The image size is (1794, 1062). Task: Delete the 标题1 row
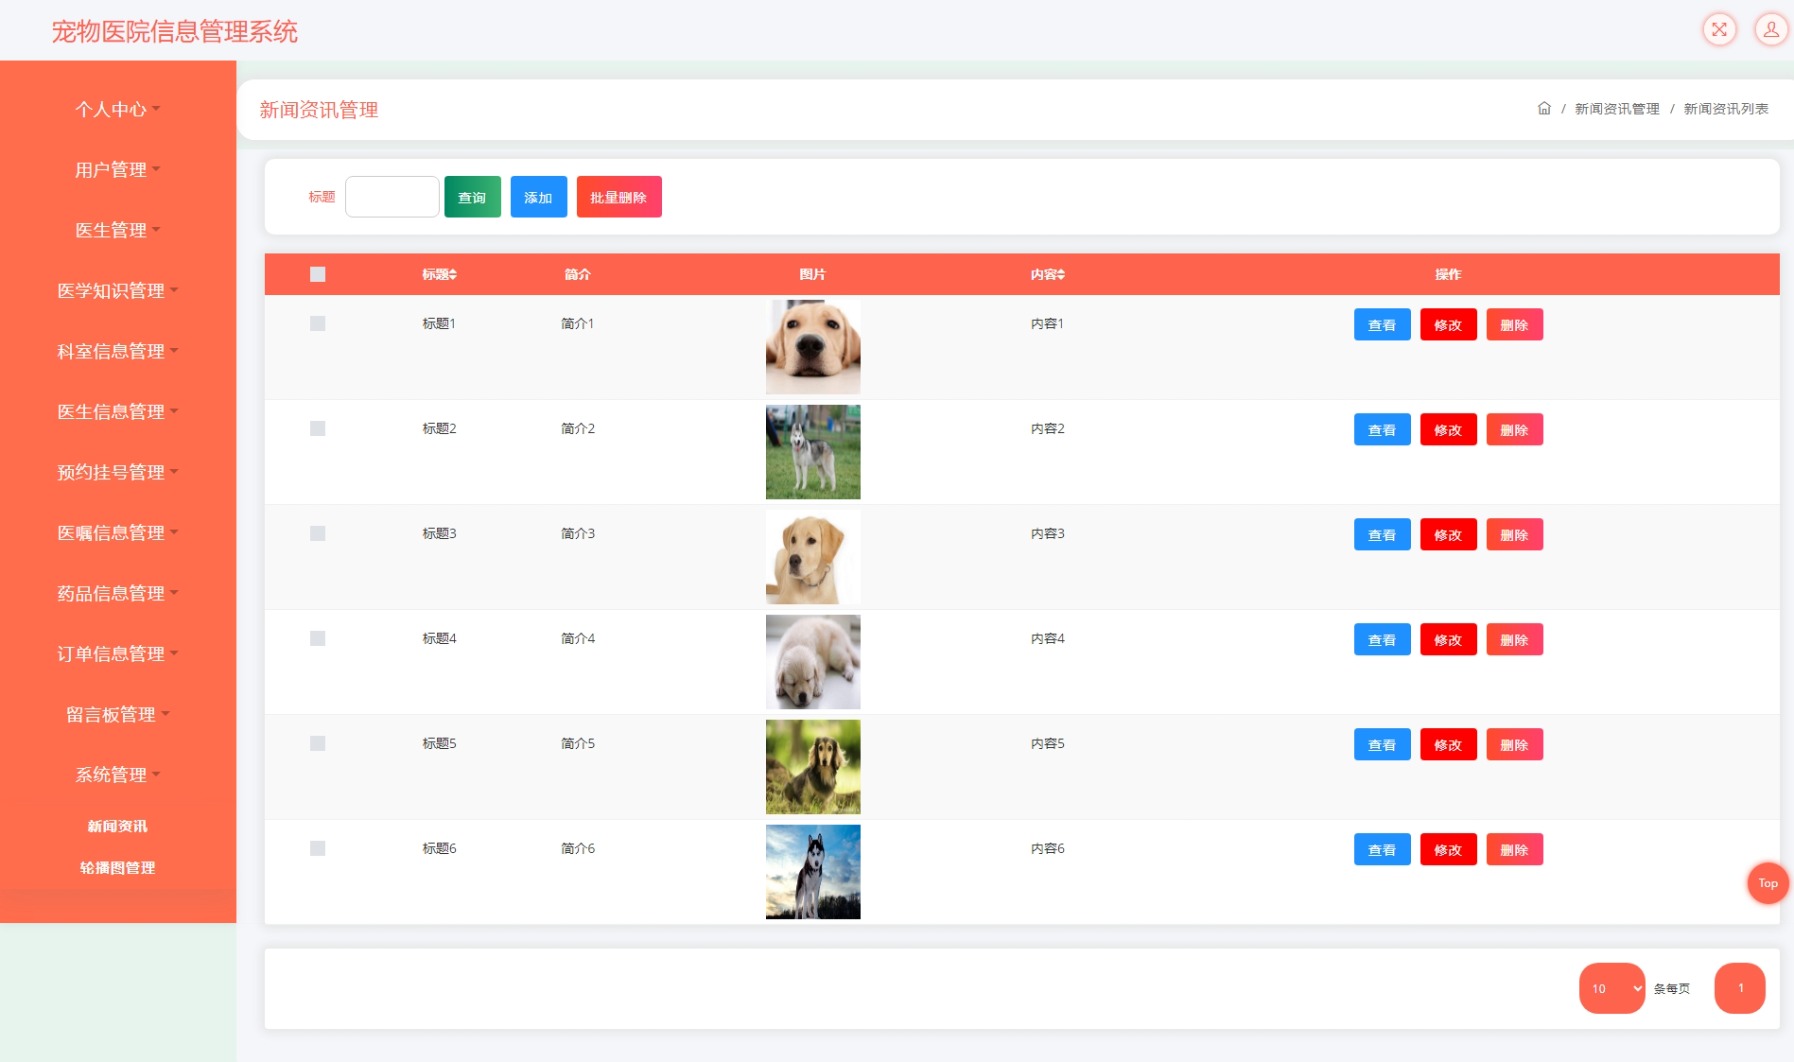click(x=1514, y=325)
